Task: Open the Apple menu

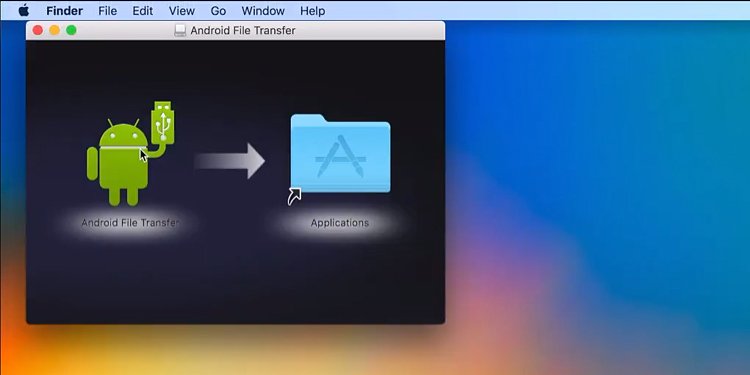Action: click(23, 11)
